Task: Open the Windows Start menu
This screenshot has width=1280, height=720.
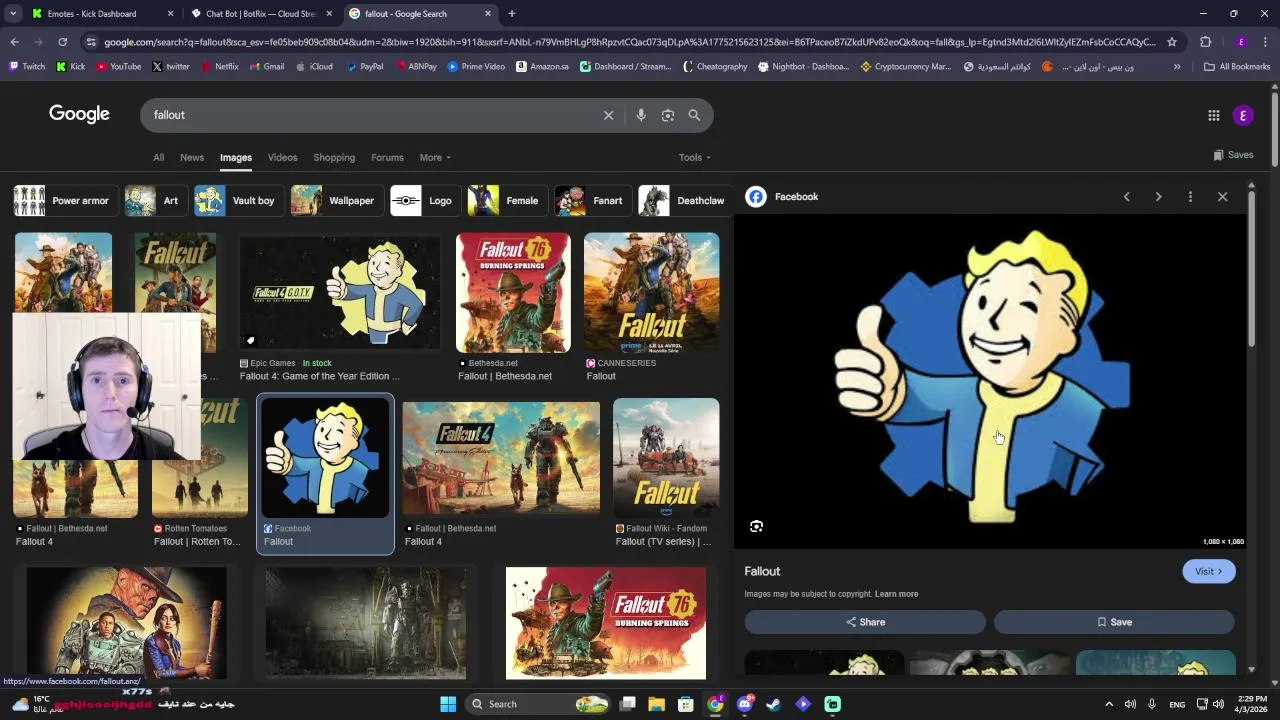Action: point(448,704)
